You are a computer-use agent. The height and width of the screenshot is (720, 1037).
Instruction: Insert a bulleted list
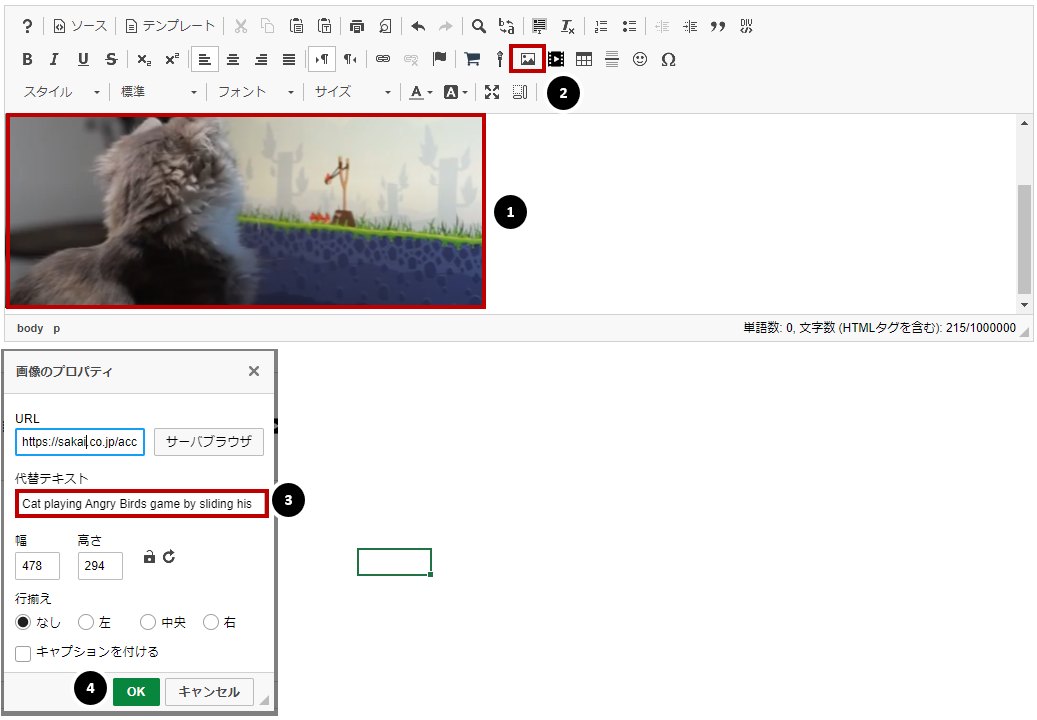click(x=629, y=26)
